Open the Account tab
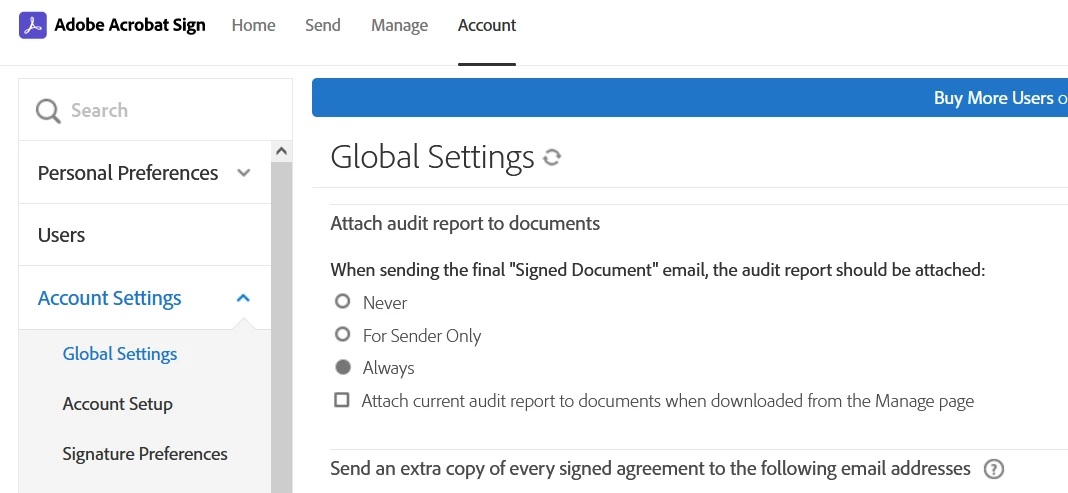Viewport: 1068px width, 493px height. (x=487, y=25)
